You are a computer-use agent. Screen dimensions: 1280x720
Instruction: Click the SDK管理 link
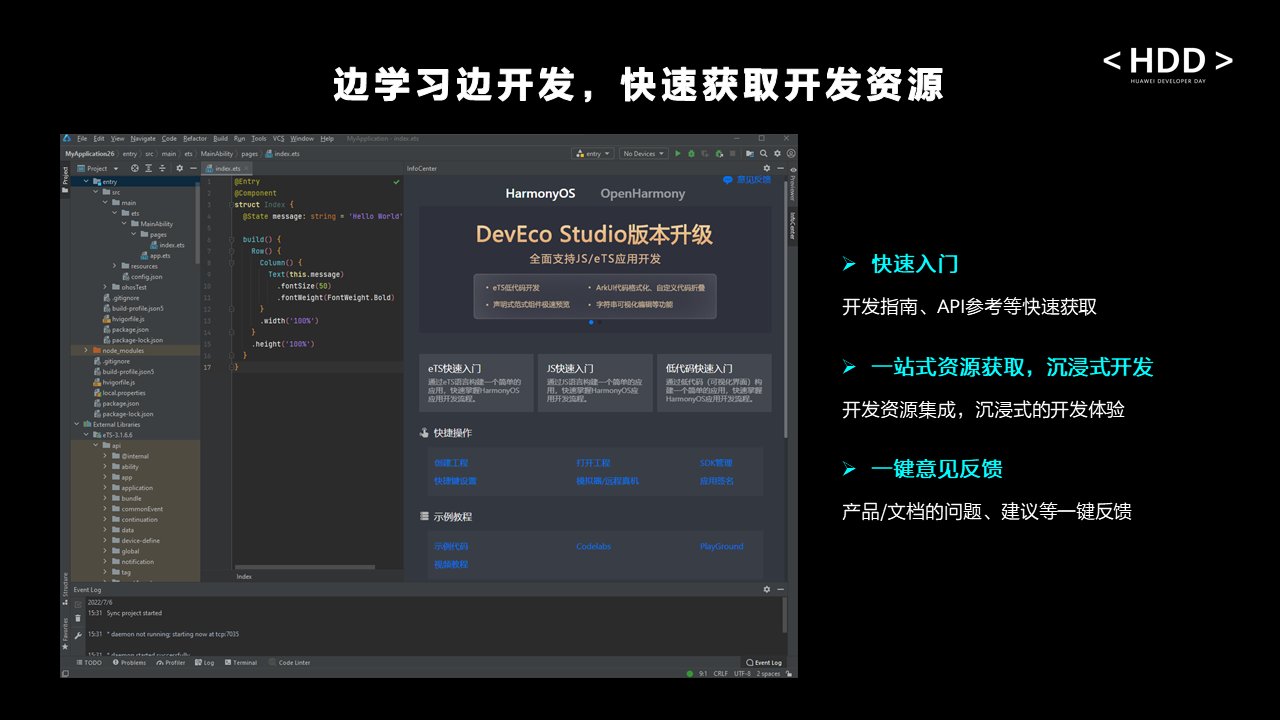[716, 463]
